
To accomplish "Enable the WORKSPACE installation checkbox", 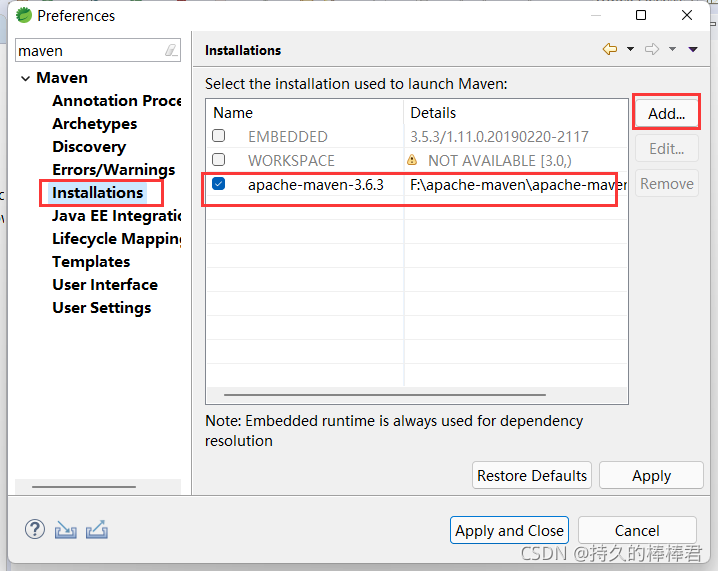I will (219, 159).
